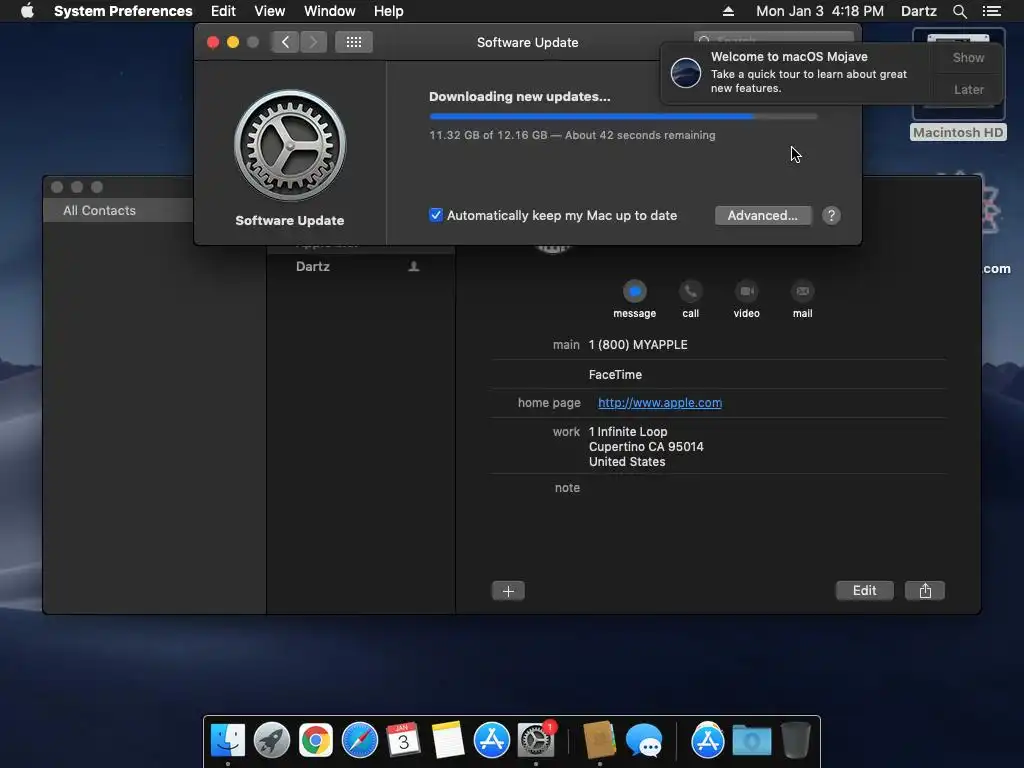Click the work address 1 Infinite Loop
The image size is (1024, 768).
[646, 447]
